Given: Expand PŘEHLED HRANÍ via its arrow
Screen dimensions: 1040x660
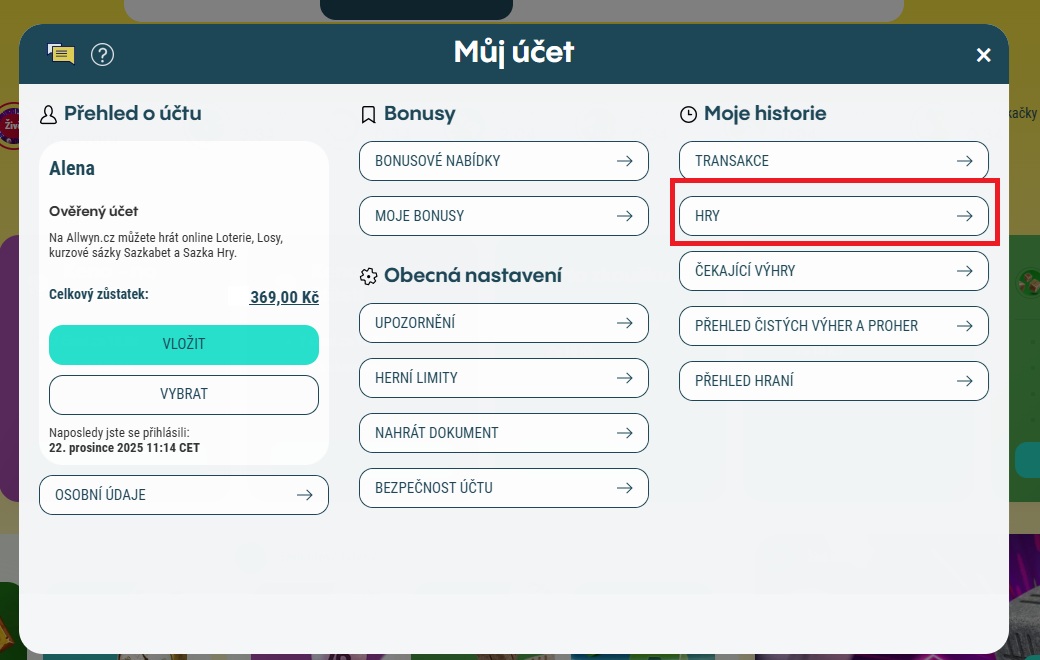Looking at the screenshot, I should [x=964, y=381].
